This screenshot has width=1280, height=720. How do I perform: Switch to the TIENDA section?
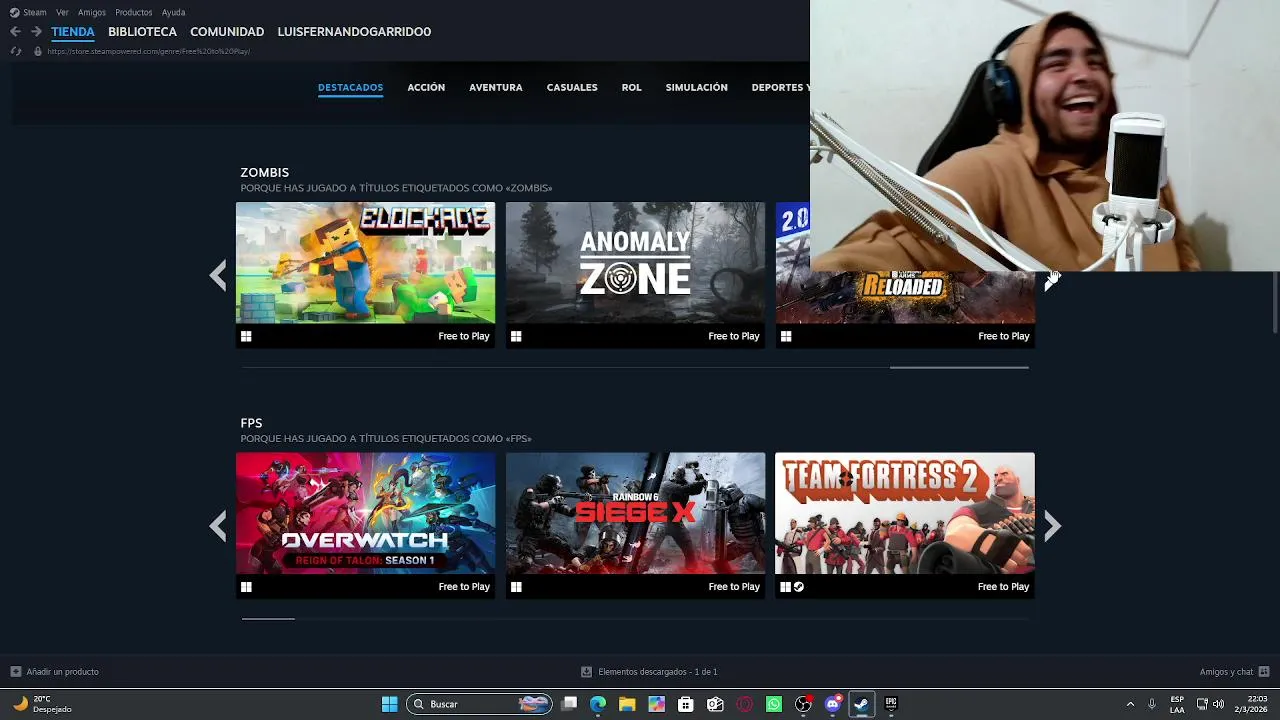(73, 32)
